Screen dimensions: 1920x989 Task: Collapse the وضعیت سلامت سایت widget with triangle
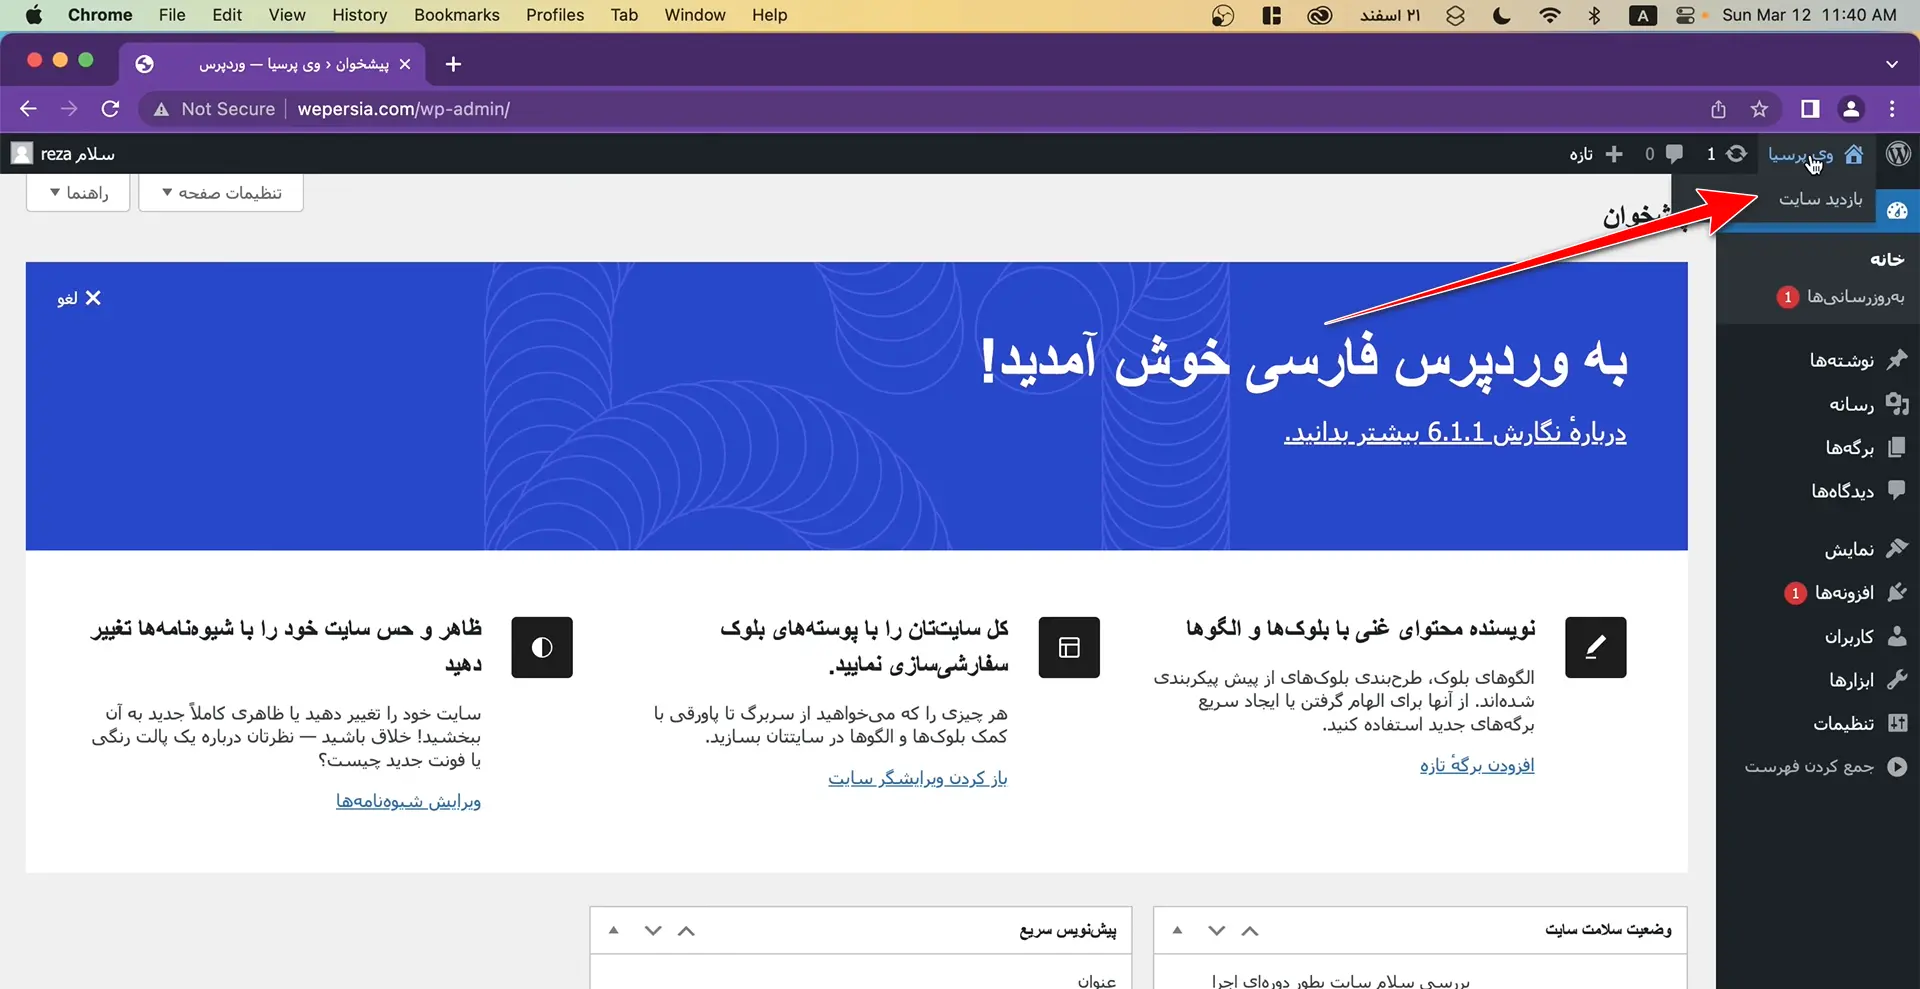tap(1178, 931)
